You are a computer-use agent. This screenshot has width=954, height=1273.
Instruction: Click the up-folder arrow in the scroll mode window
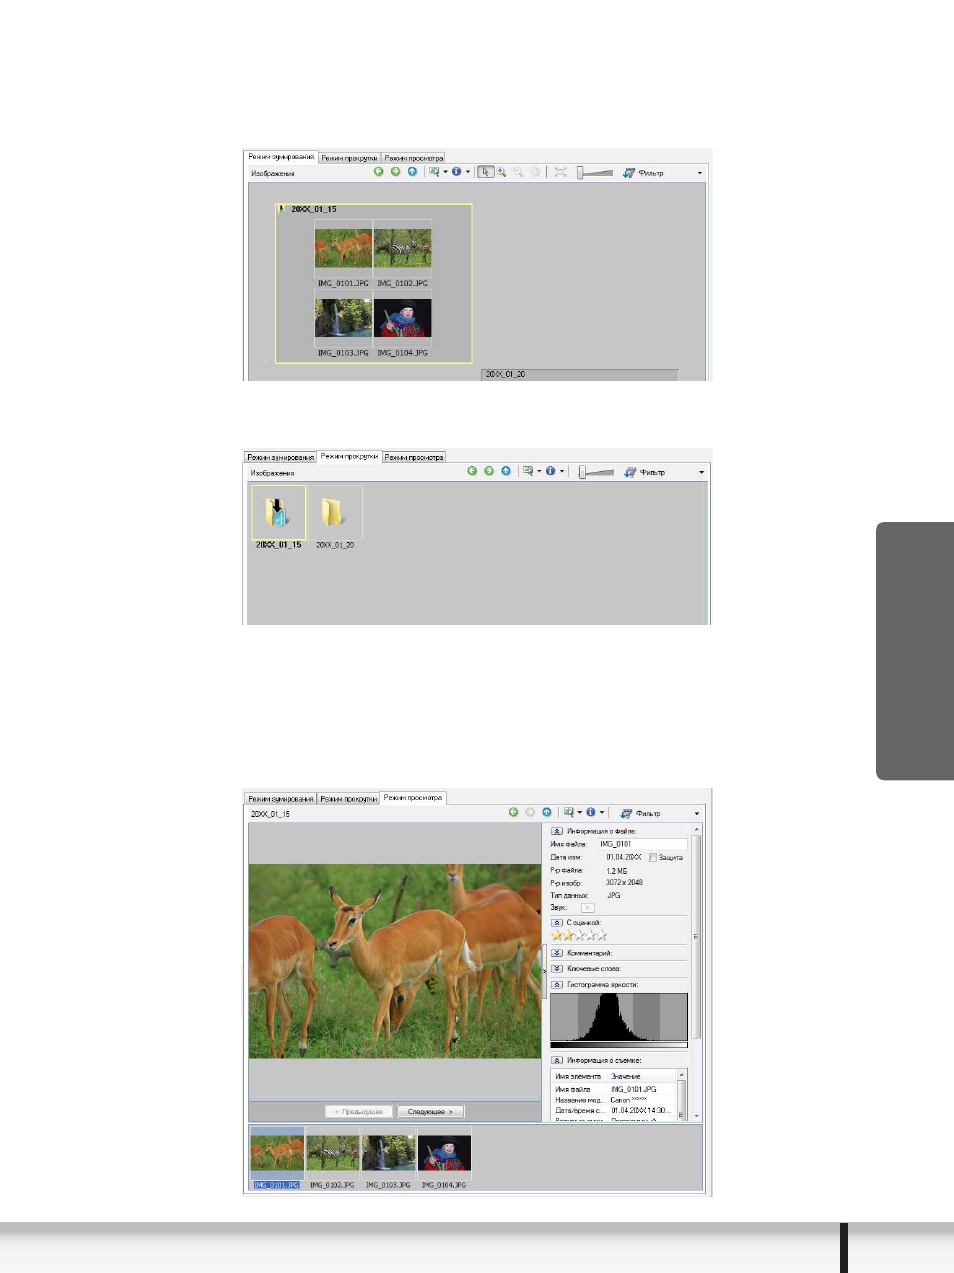pos(506,471)
